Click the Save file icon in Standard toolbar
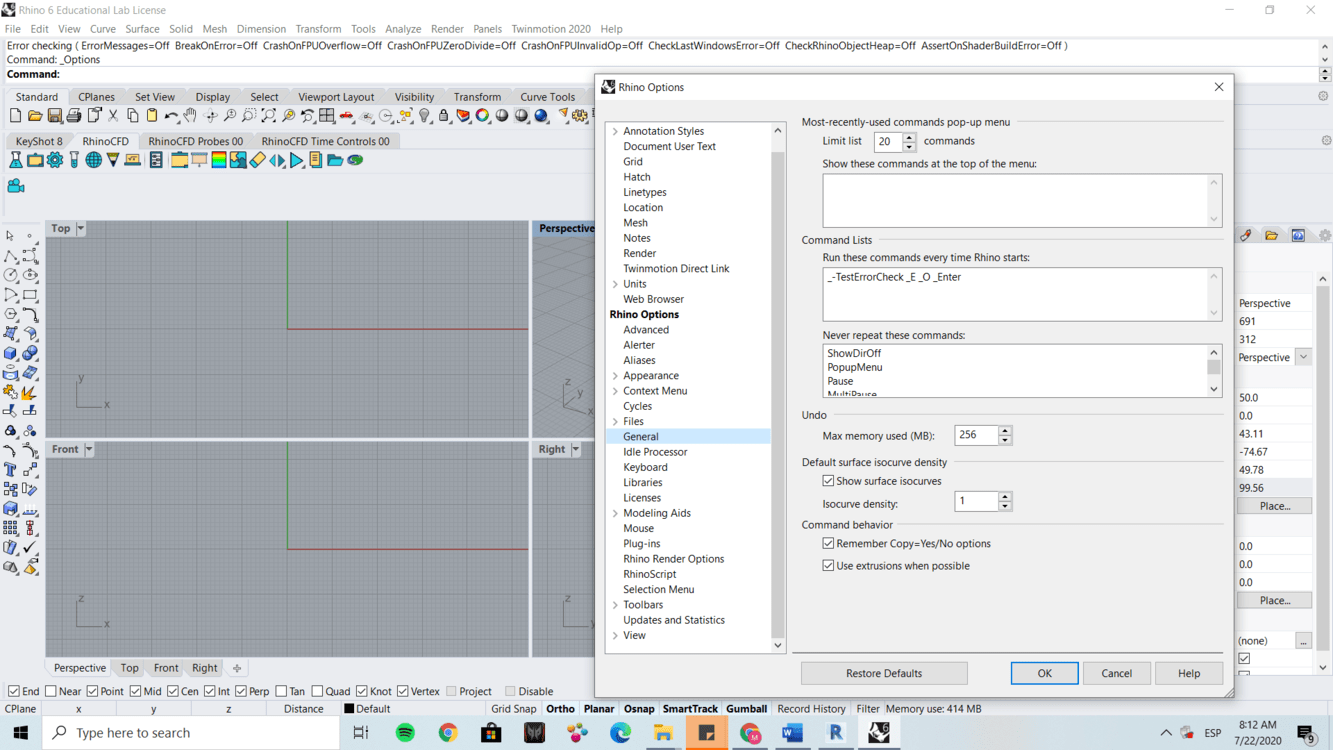This screenshot has width=1333, height=750. click(x=55, y=116)
